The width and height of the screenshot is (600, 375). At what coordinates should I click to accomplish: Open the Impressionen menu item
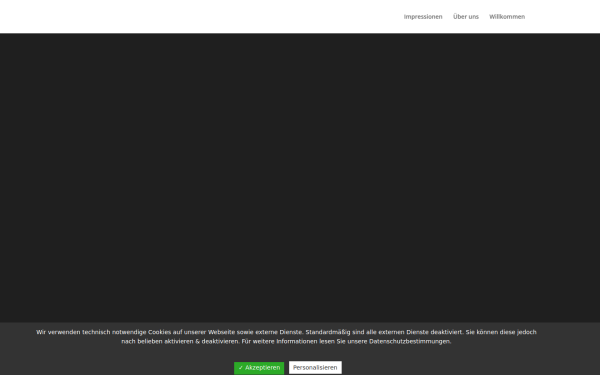click(x=423, y=17)
